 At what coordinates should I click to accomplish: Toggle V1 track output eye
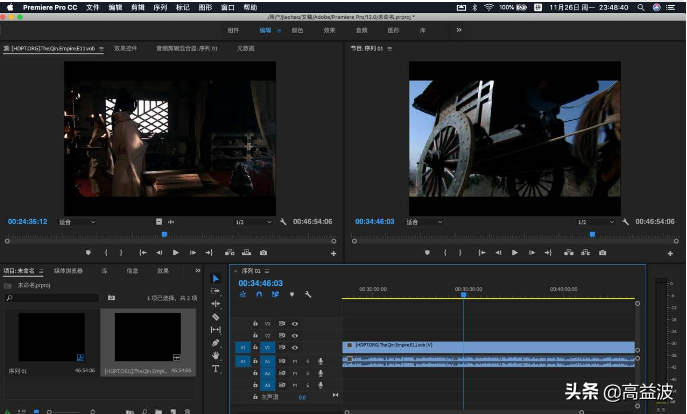tap(295, 347)
